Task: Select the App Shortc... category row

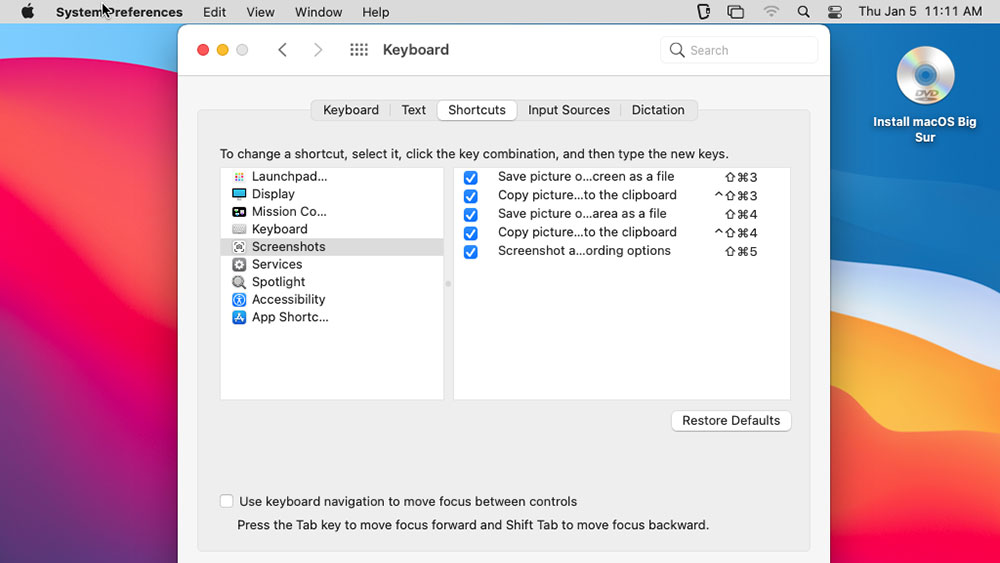Action: (x=332, y=317)
